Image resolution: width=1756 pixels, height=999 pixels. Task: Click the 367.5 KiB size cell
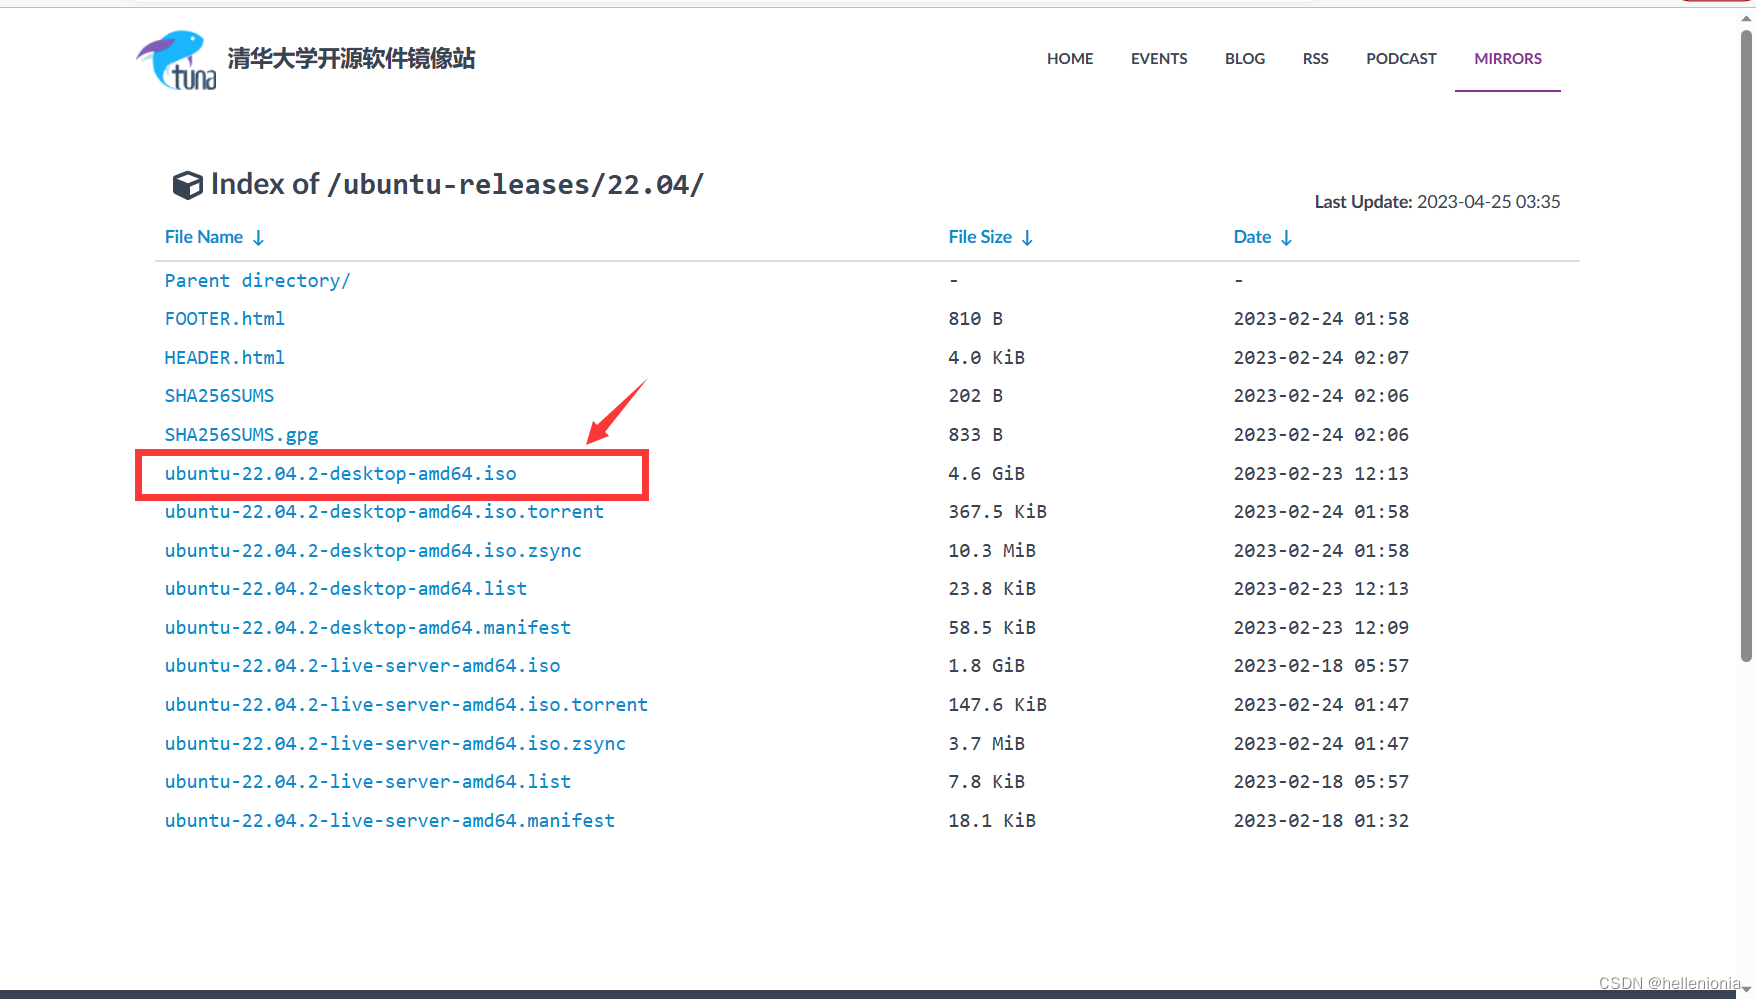pyautogui.click(x=997, y=512)
